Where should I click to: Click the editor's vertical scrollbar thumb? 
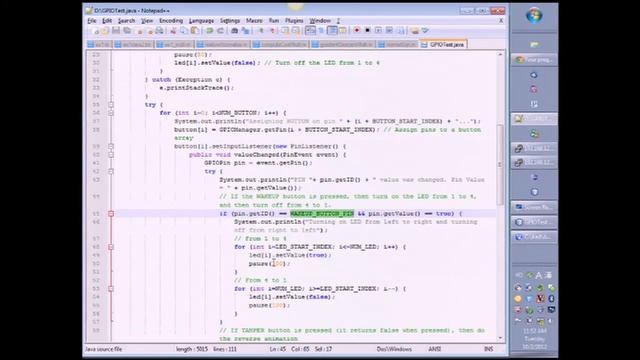pyautogui.click(x=500, y=165)
